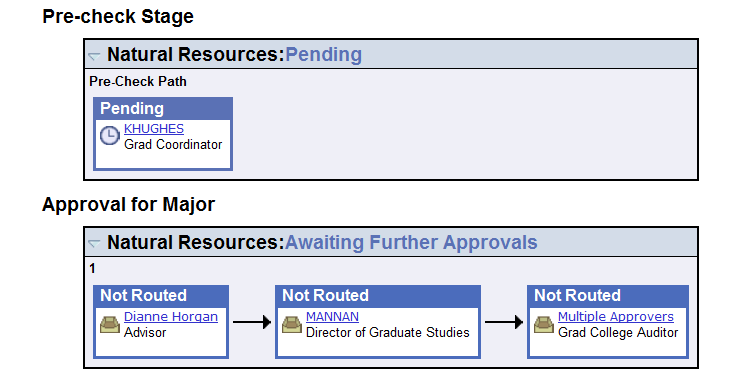Click the Awaiting Further Approvals status text
Viewport: 745px width, 390px height.
click(x=411, y=242)
